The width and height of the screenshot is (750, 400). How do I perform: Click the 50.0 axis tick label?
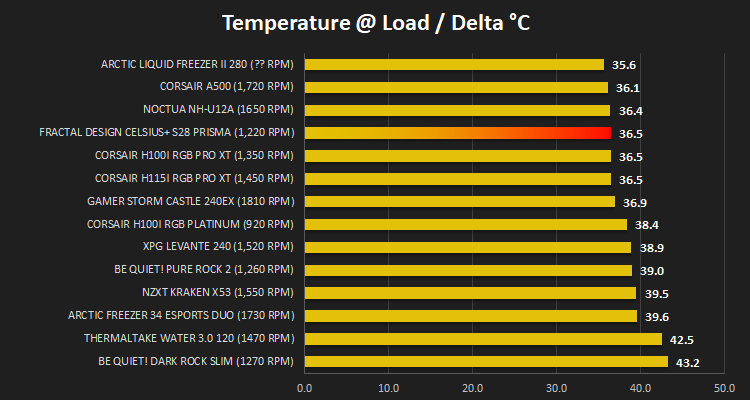tap(724, 387)
